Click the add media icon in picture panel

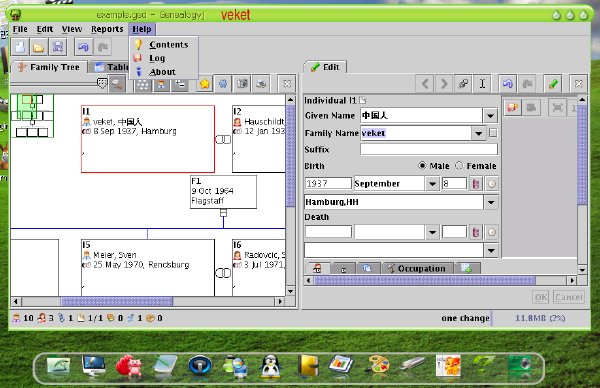pos(513,108)
